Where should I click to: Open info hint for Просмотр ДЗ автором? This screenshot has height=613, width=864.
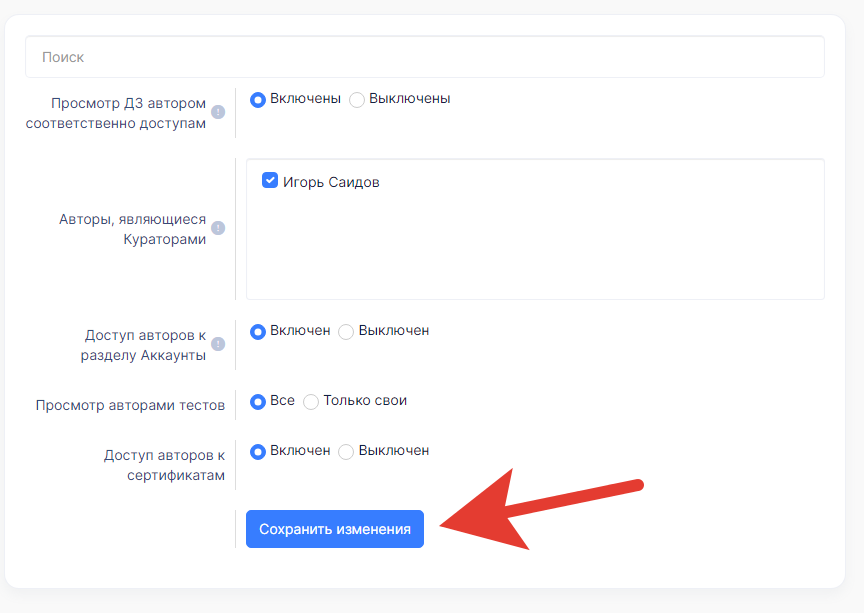218,112
